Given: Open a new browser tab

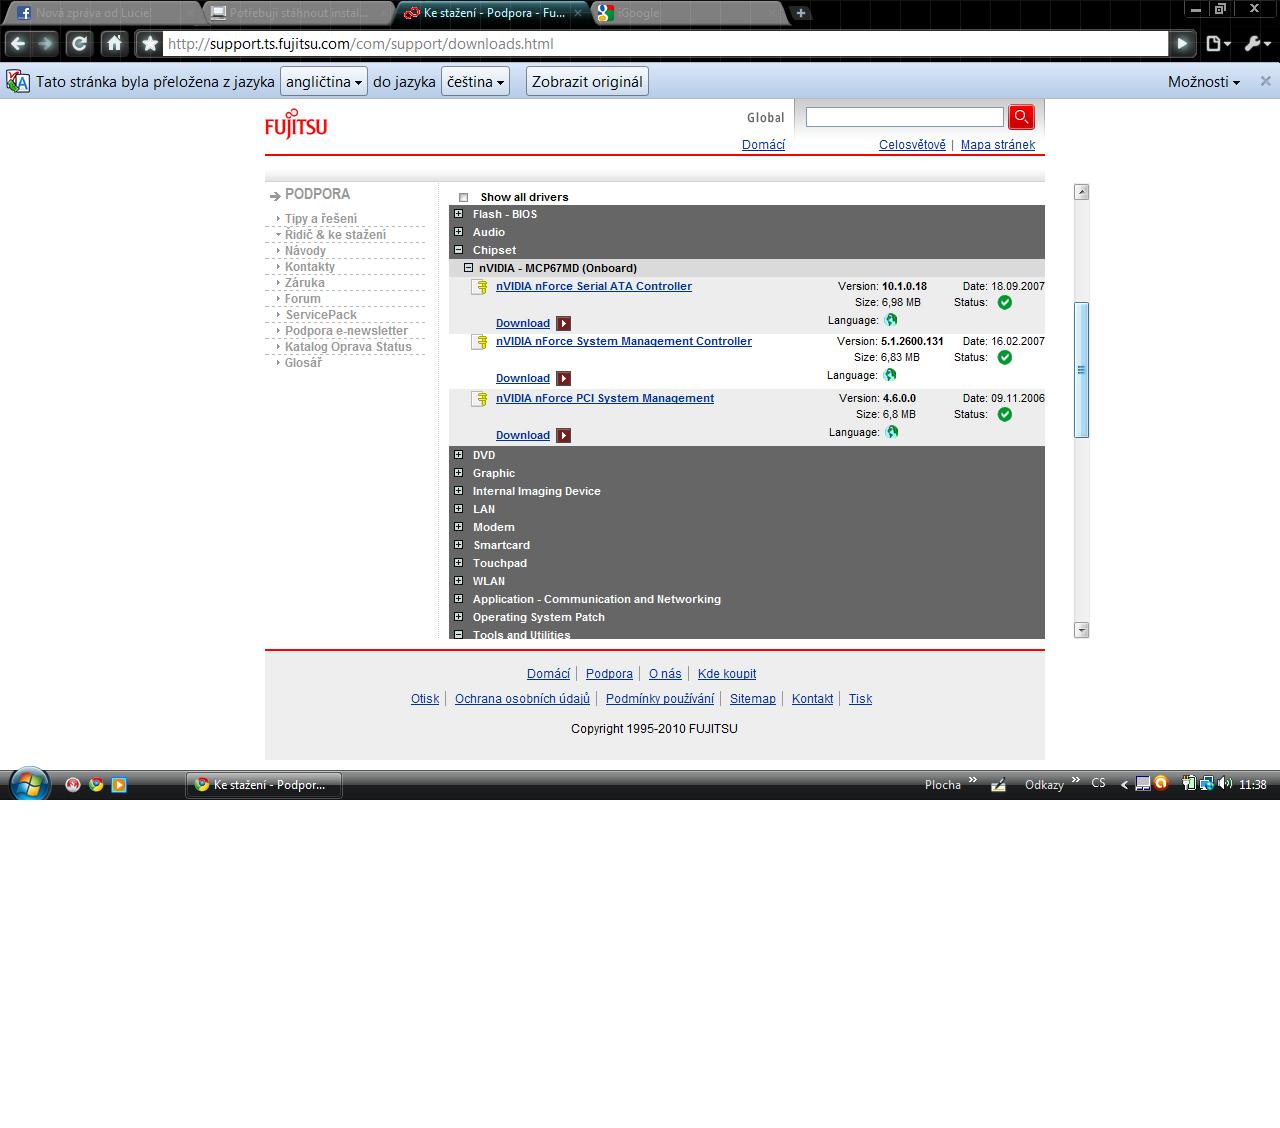Looking at the screenshot, I should tap(801, 13).
